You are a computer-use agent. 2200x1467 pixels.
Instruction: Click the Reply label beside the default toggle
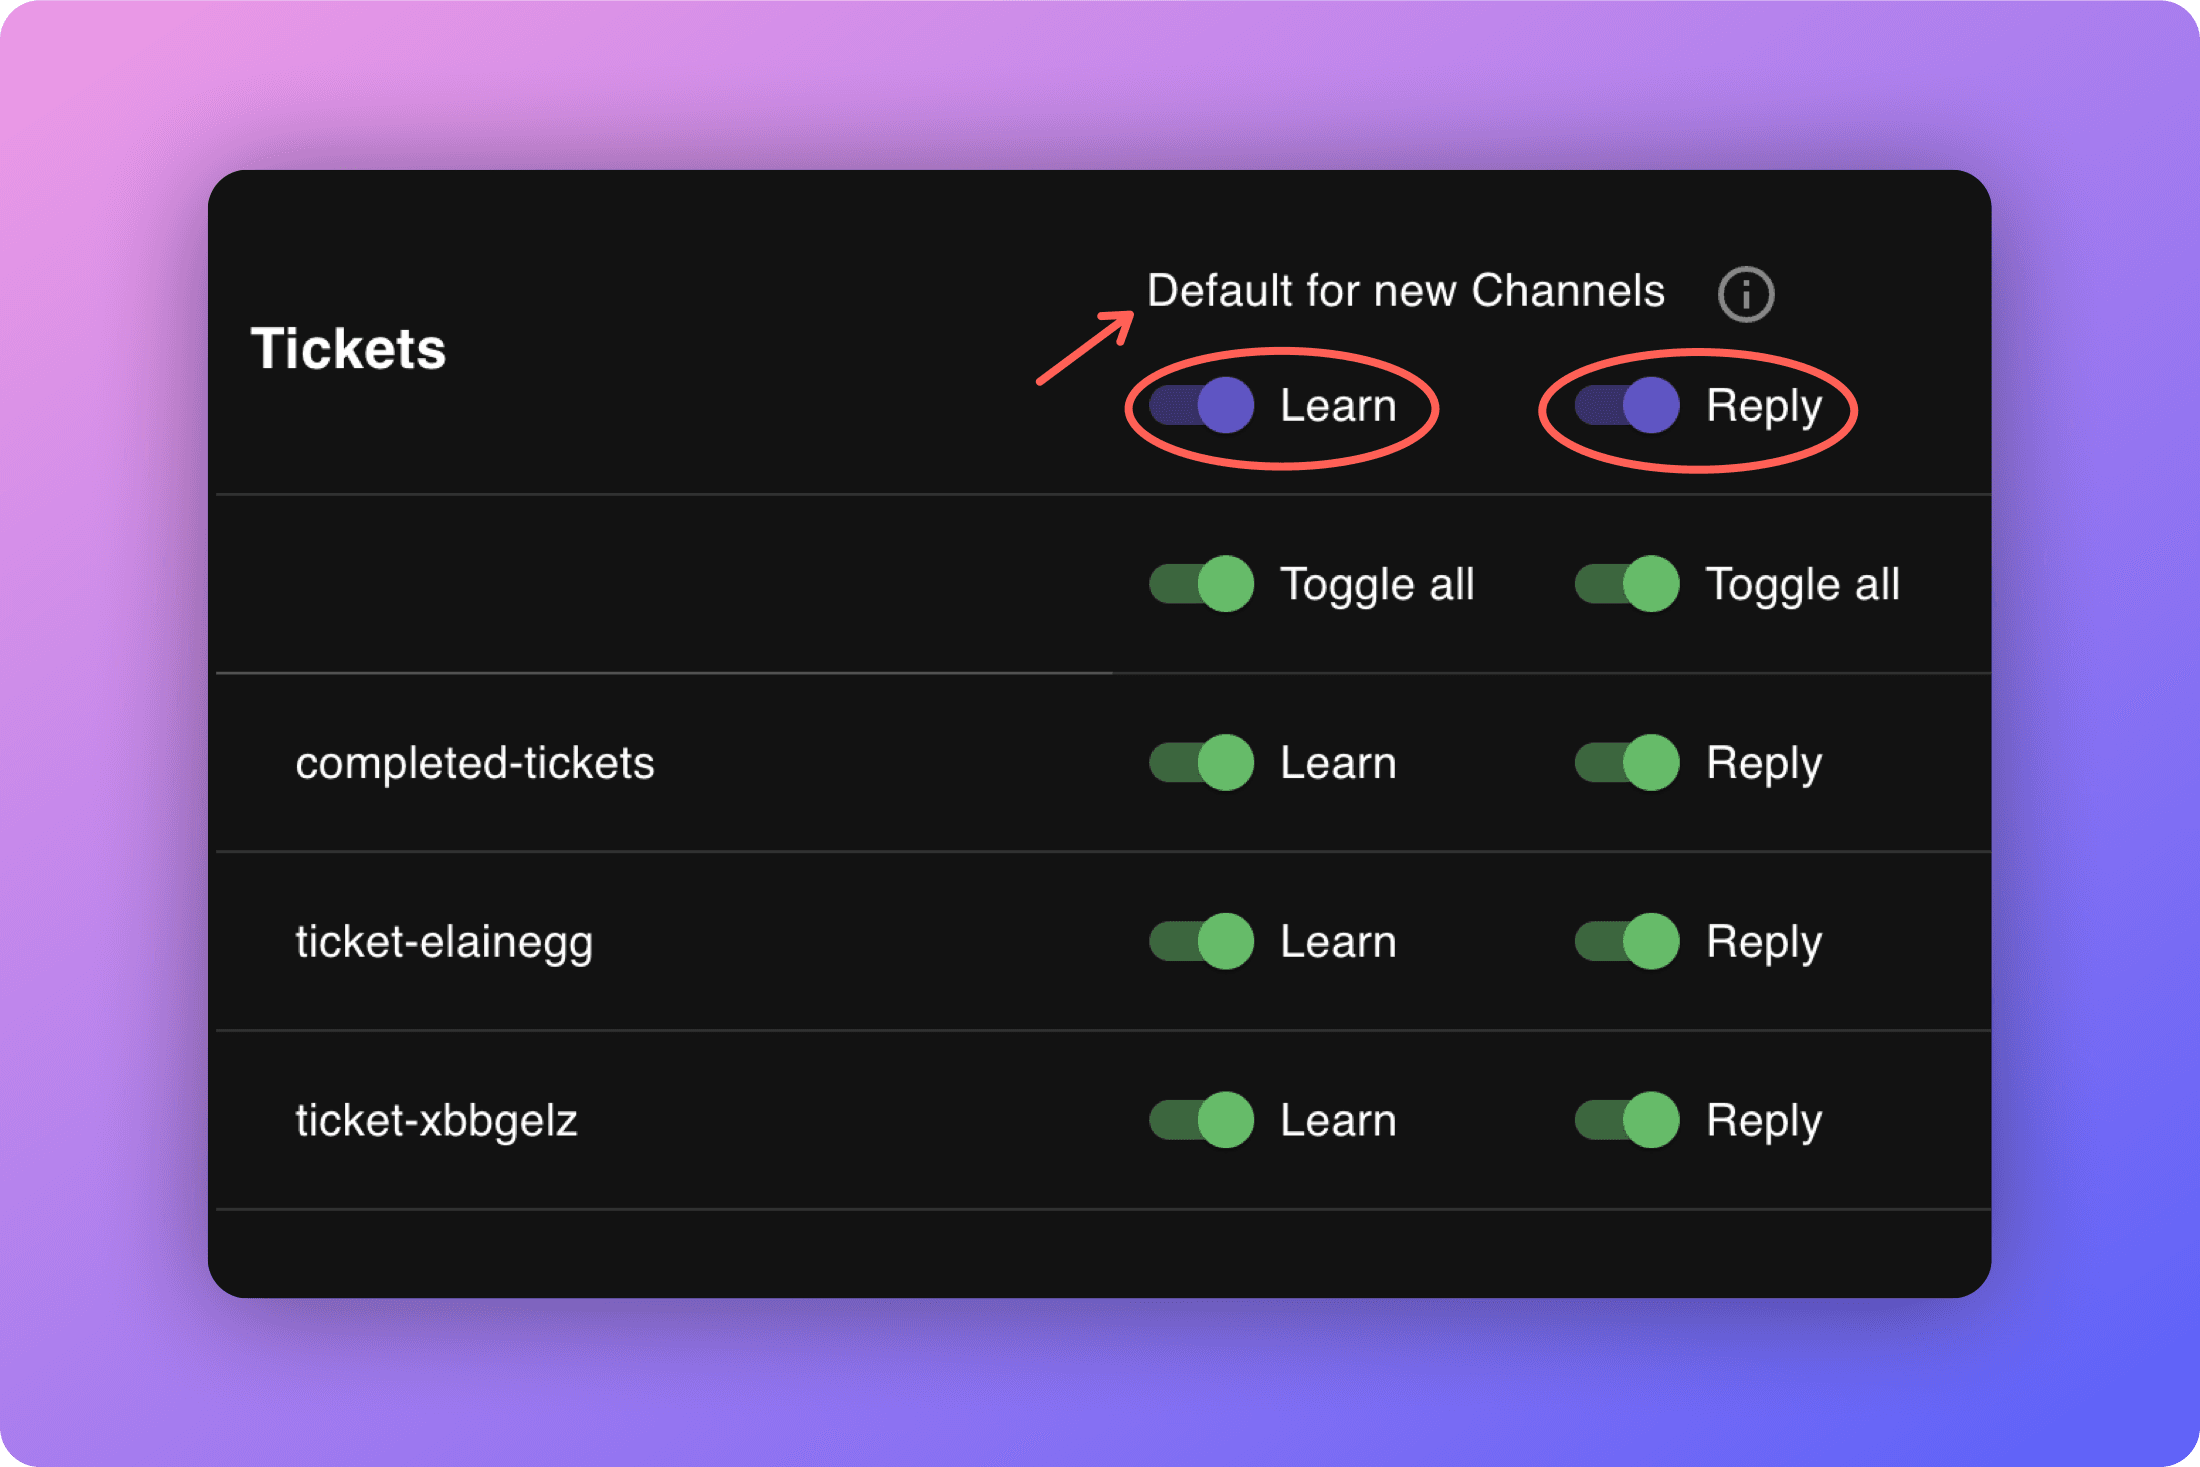click(1764, 405)
